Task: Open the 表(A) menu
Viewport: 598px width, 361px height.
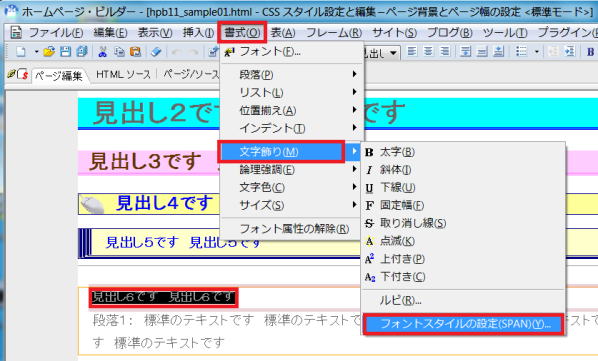Action: point(283,33)
